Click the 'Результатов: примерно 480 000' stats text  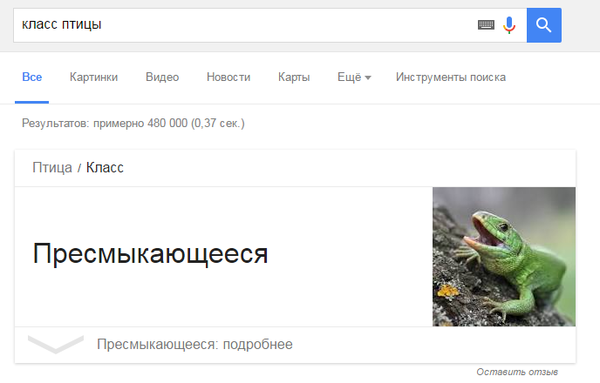133,123
